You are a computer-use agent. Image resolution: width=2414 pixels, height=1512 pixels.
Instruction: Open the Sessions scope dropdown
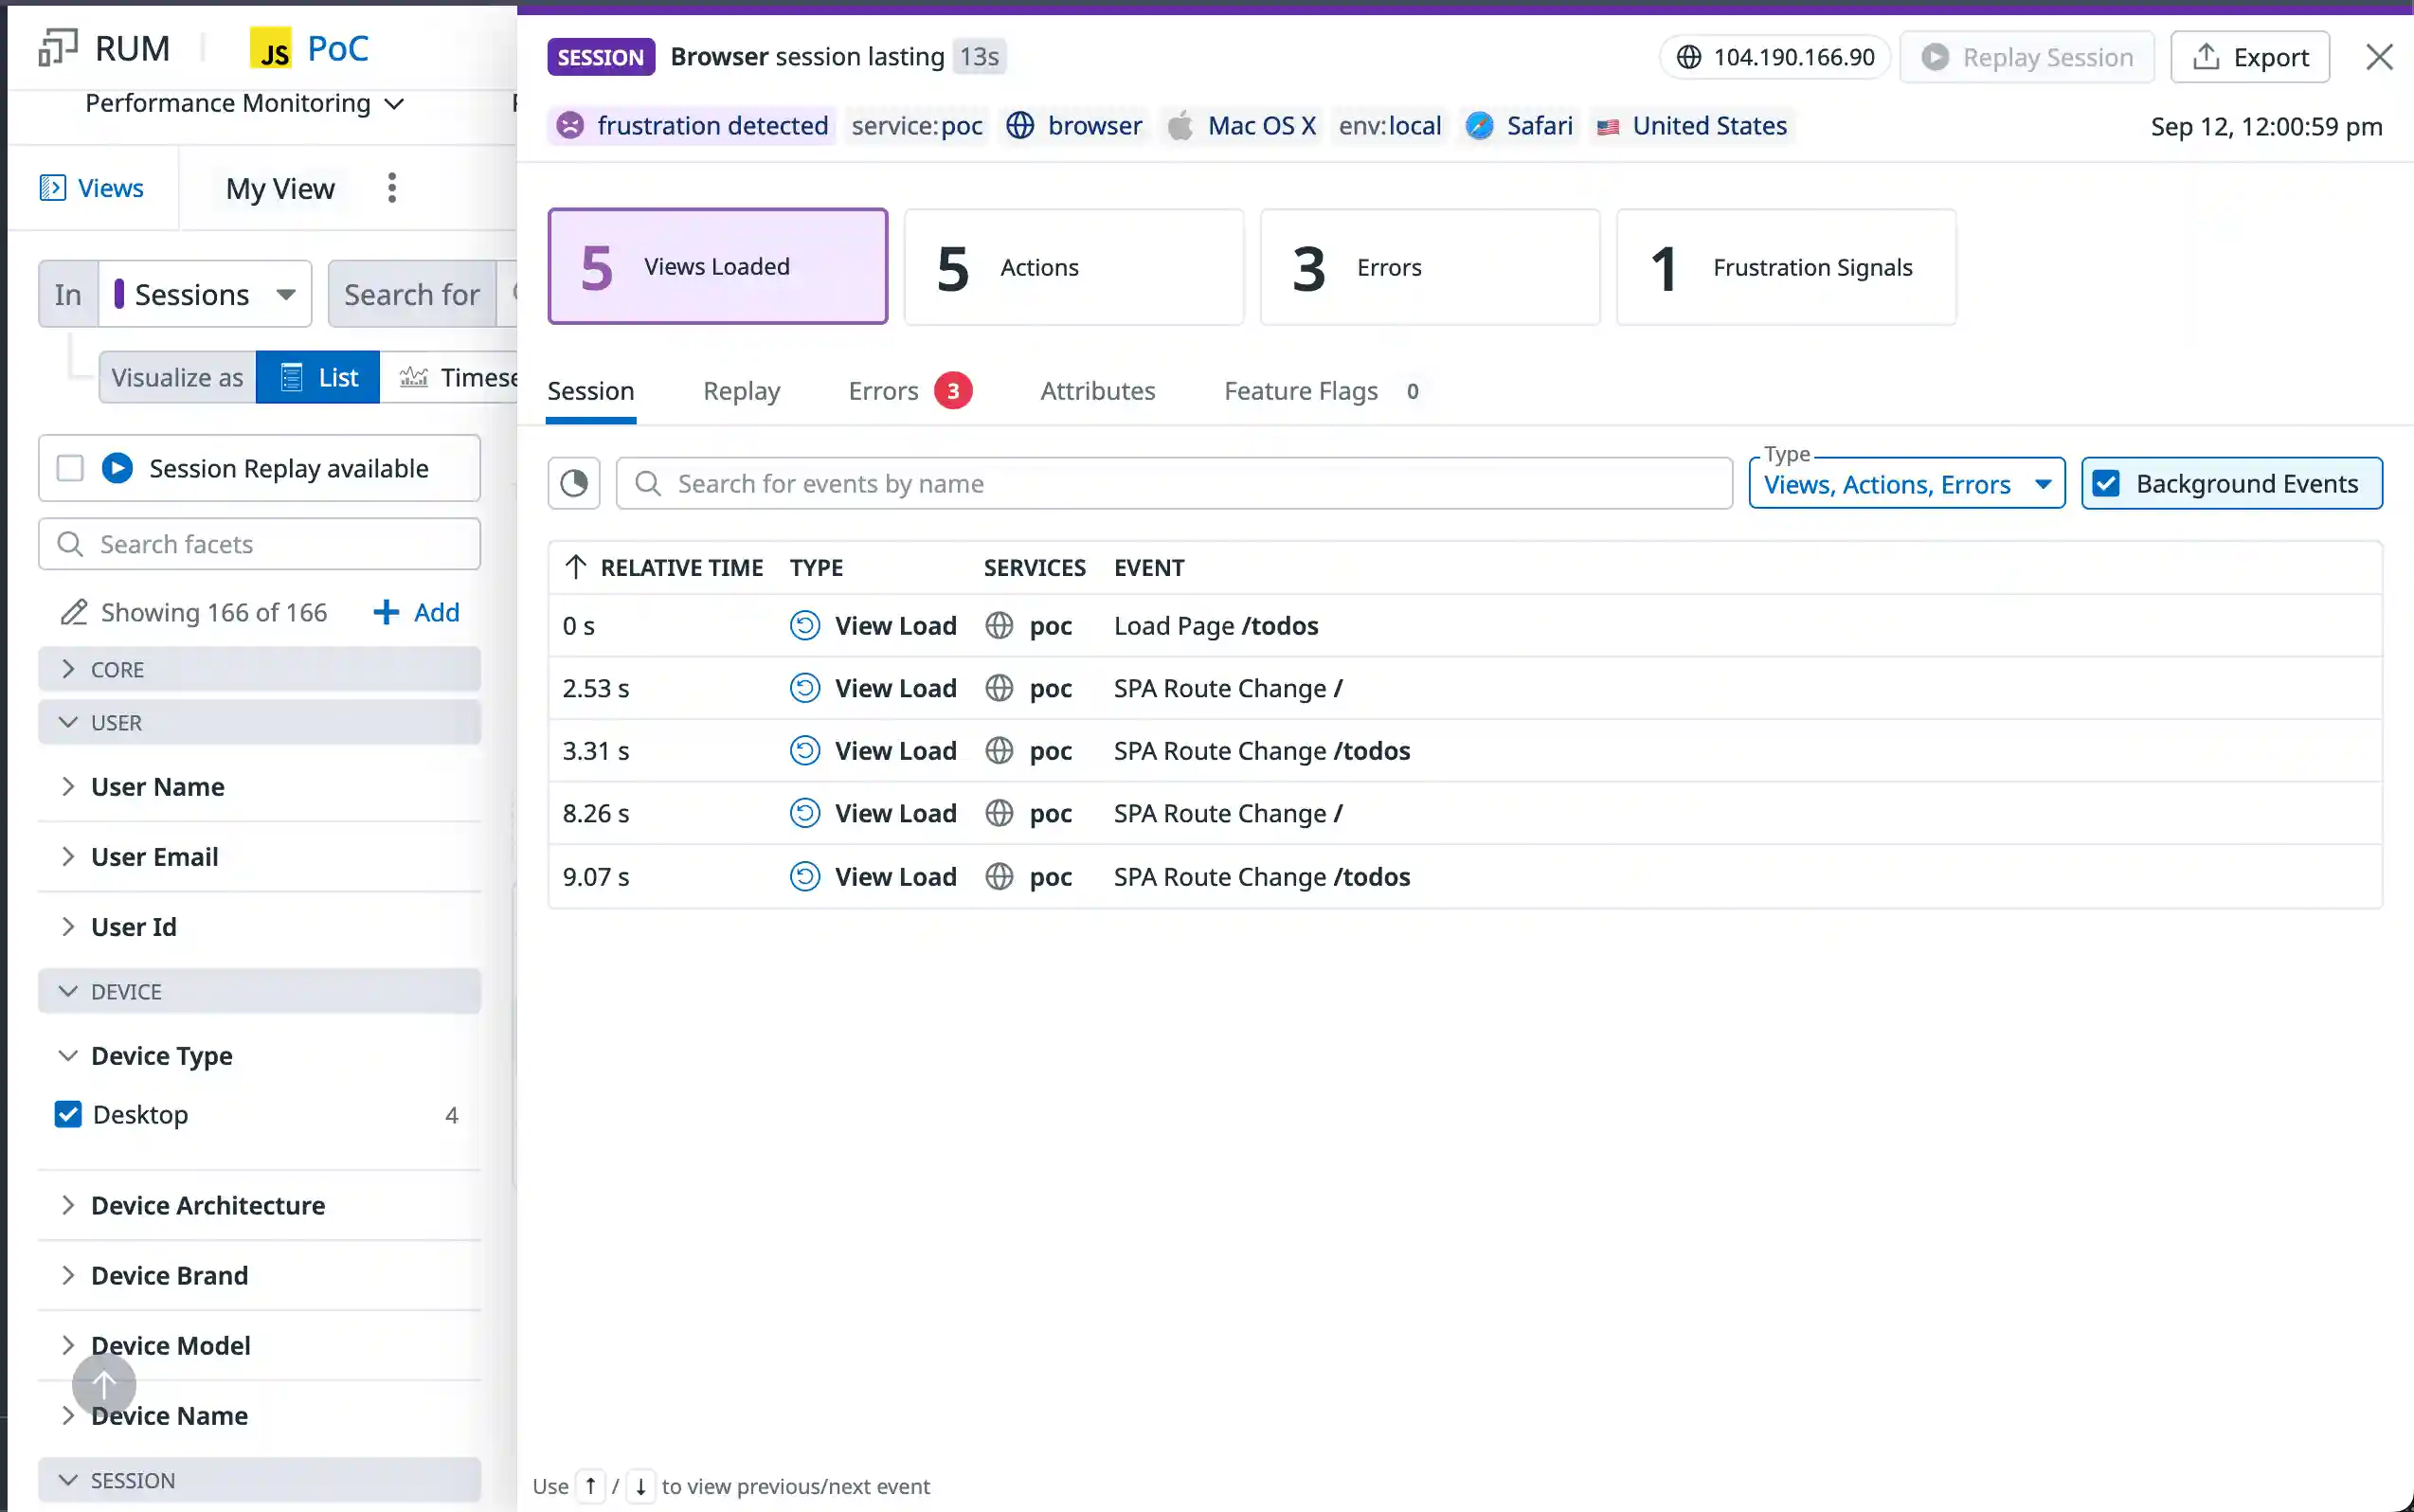(205, 294)
